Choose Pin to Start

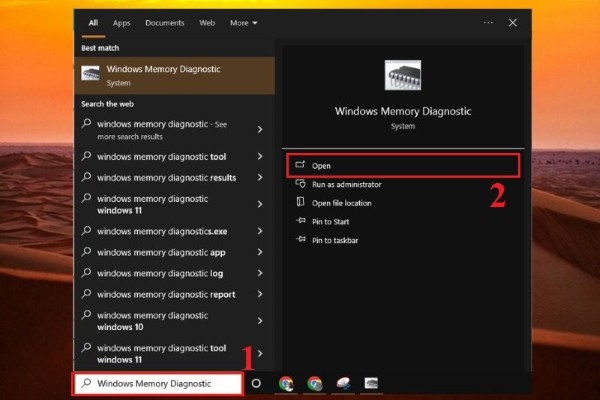pos(330,222)
